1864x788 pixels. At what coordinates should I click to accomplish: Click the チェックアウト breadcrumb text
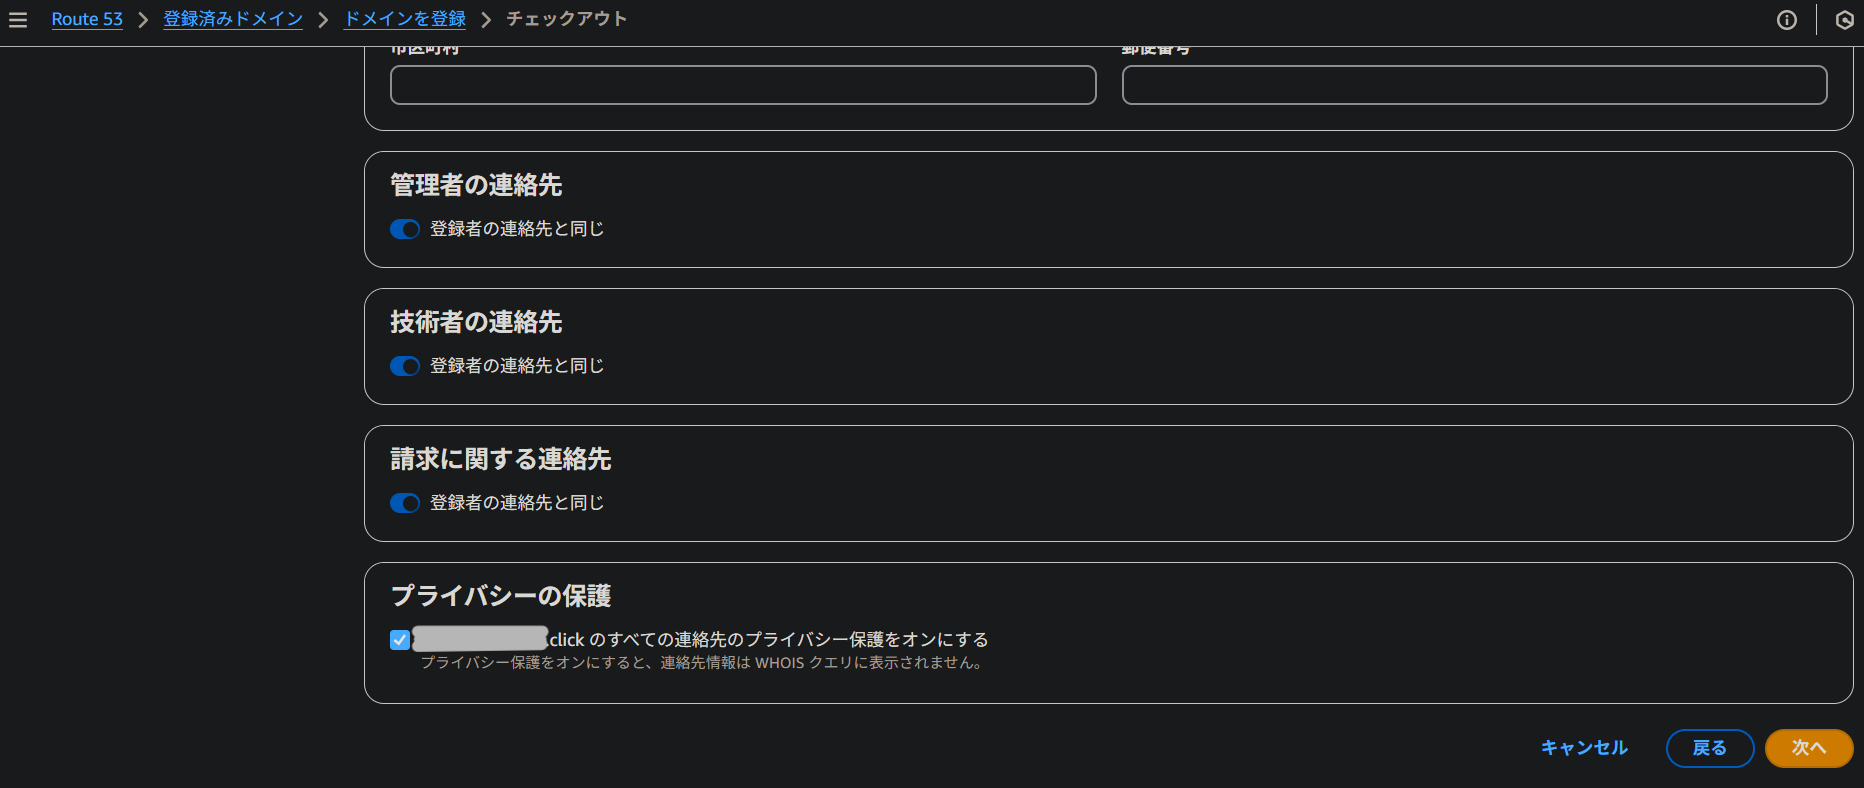566,19
